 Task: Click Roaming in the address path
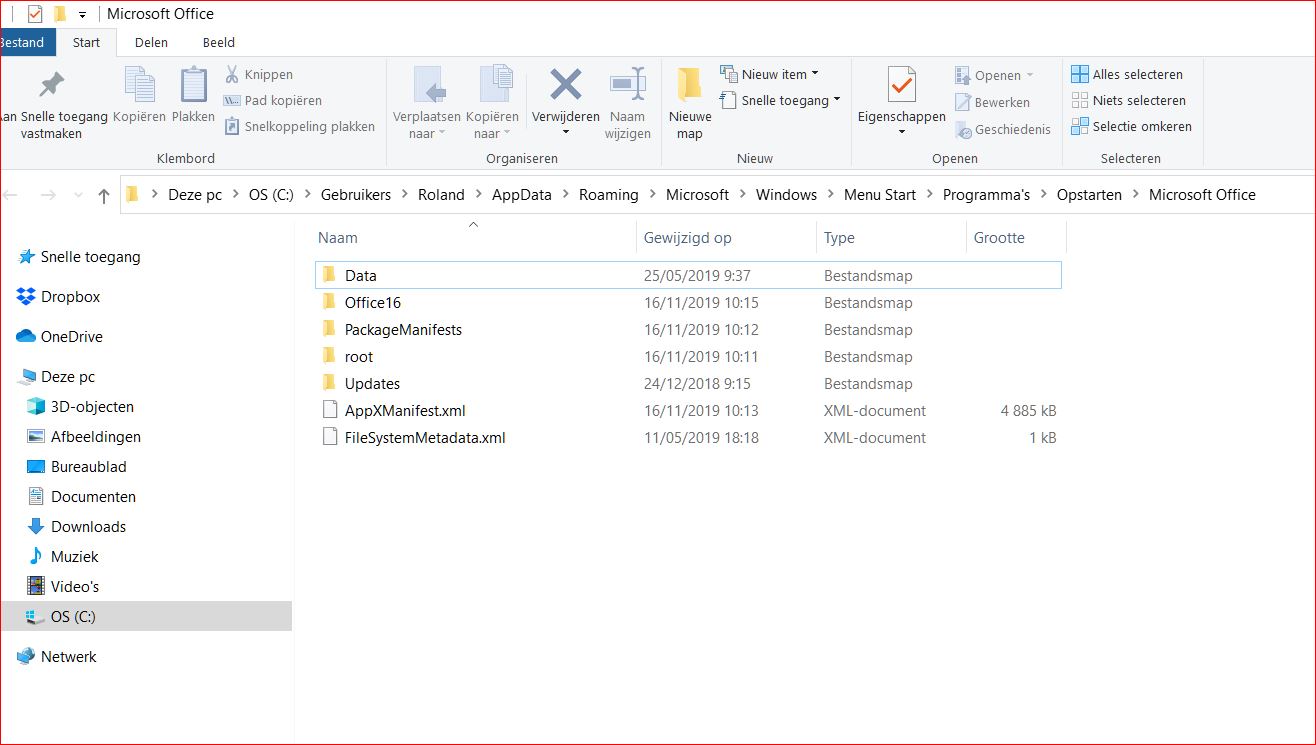pos(608,195)
